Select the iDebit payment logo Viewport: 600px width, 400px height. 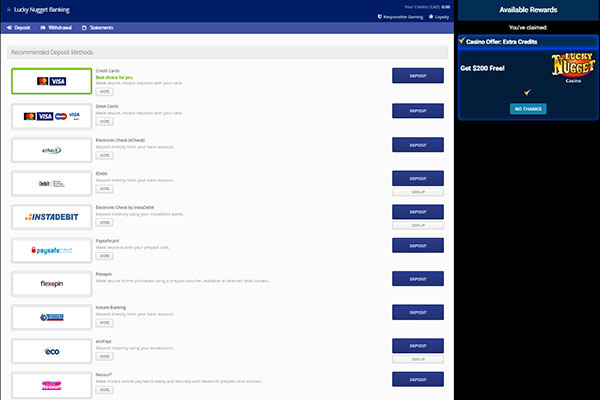coord(52,184)
